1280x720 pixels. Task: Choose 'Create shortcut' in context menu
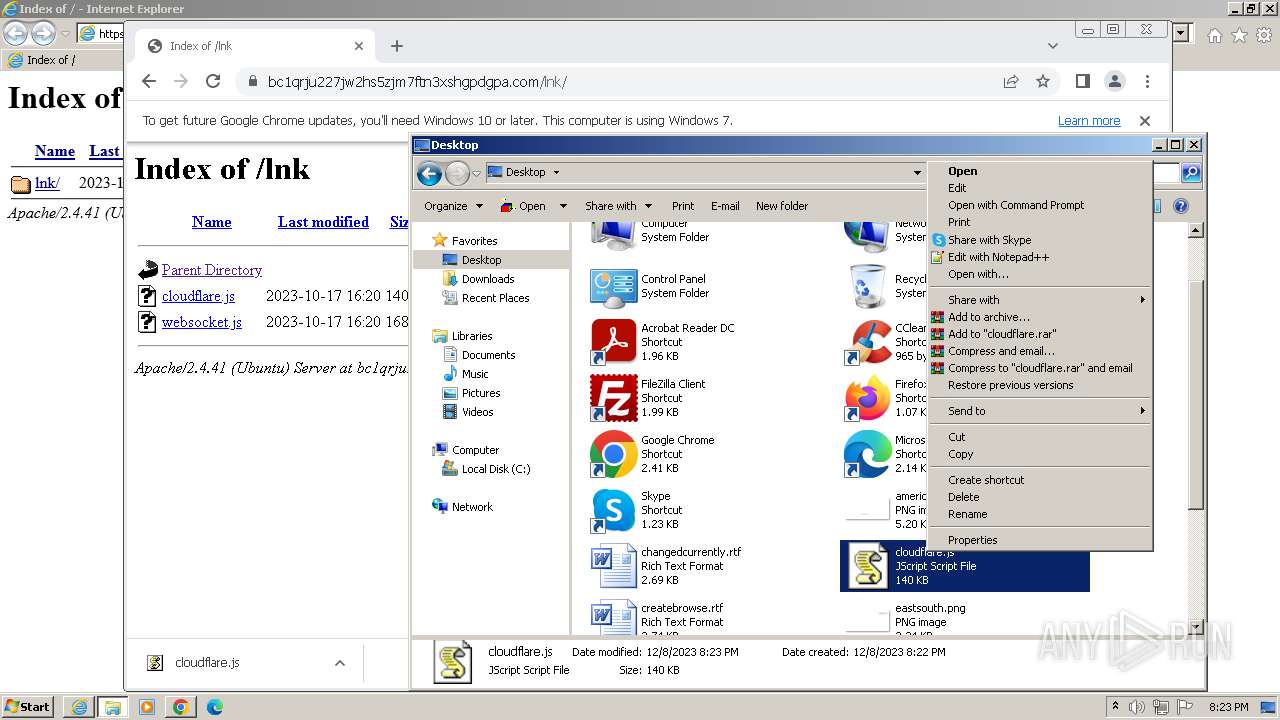click(x=1040, y=480)
